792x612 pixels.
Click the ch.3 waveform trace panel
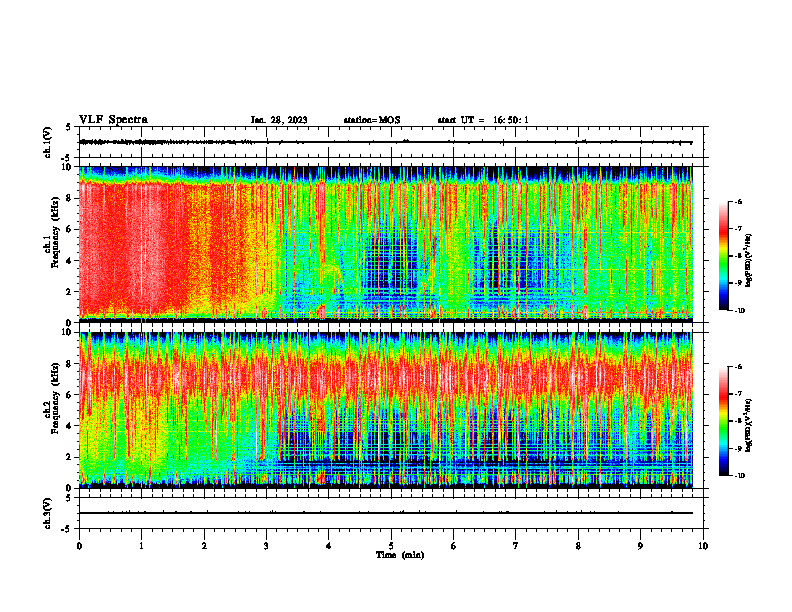tap(391, 513)
